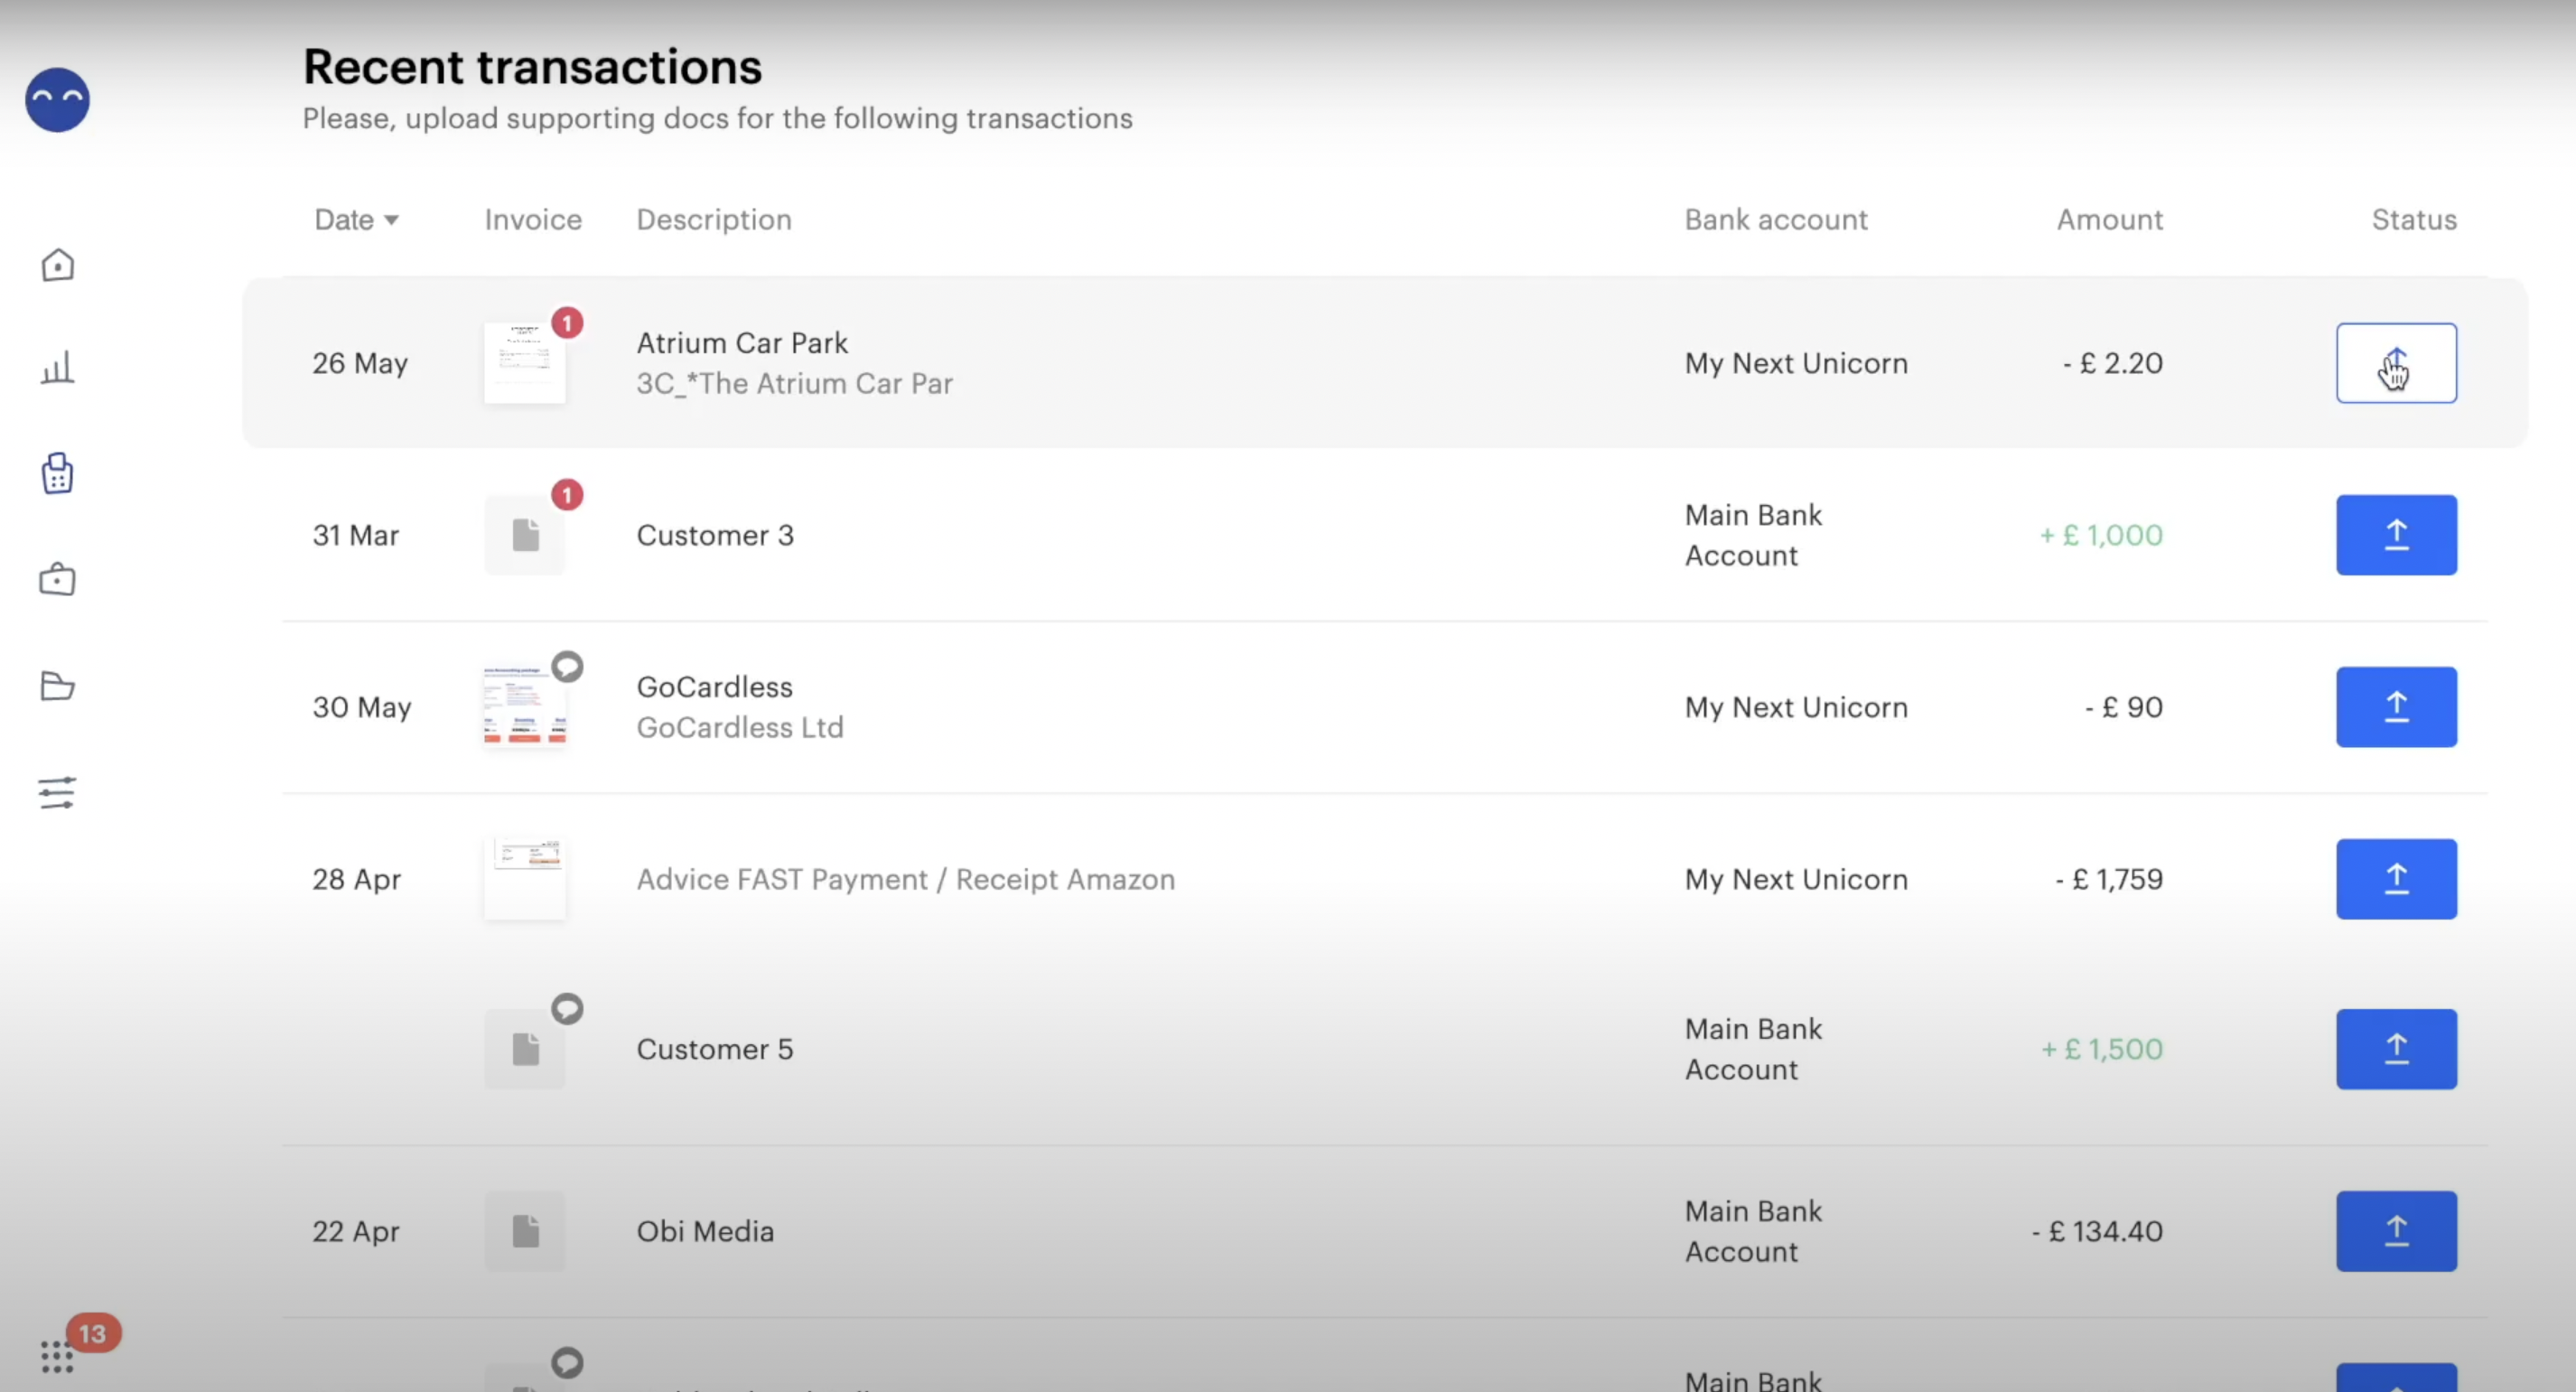Image resolution: width=2576 pixels, height=1392 pixels.
Task: Open GoCardless invoice thumbnail
Action: (524, 707)
